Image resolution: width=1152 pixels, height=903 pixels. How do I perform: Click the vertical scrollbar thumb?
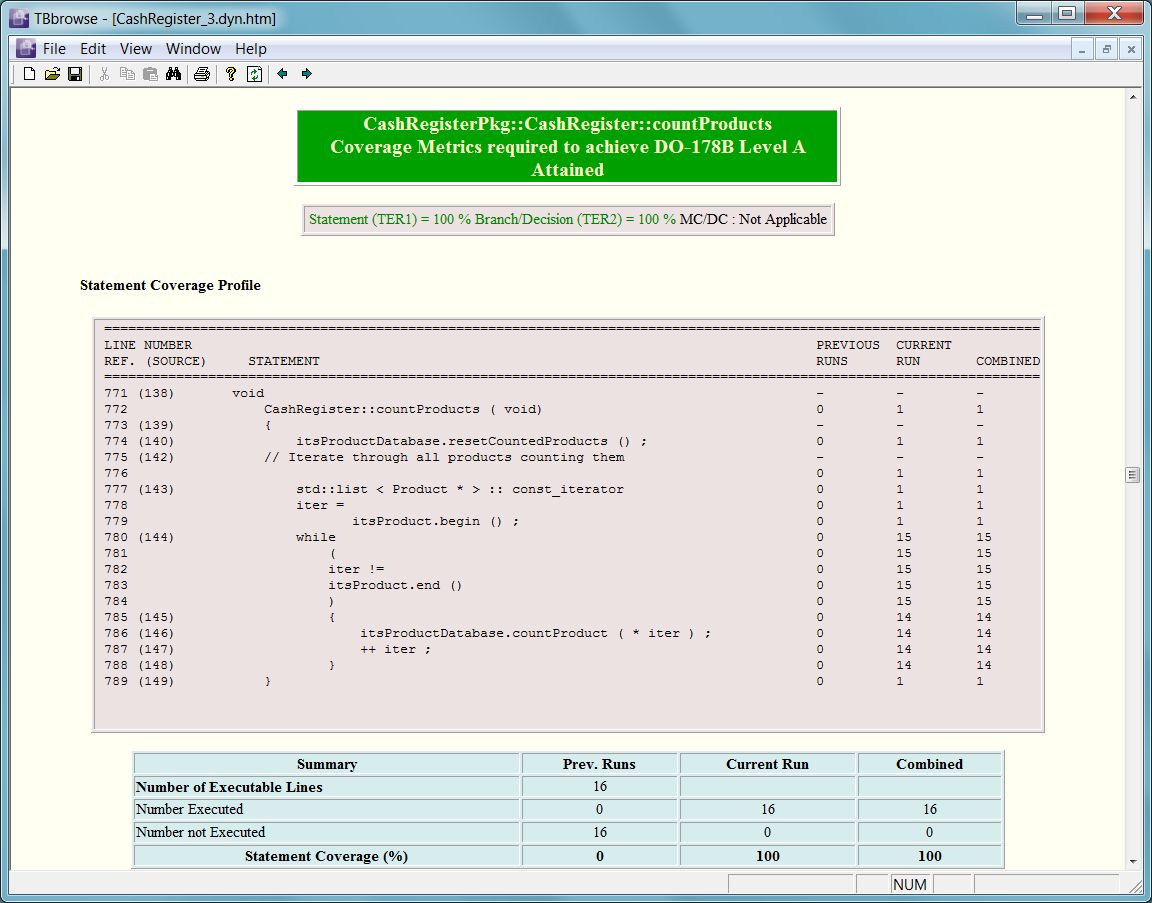click(x=1132, y=475)
